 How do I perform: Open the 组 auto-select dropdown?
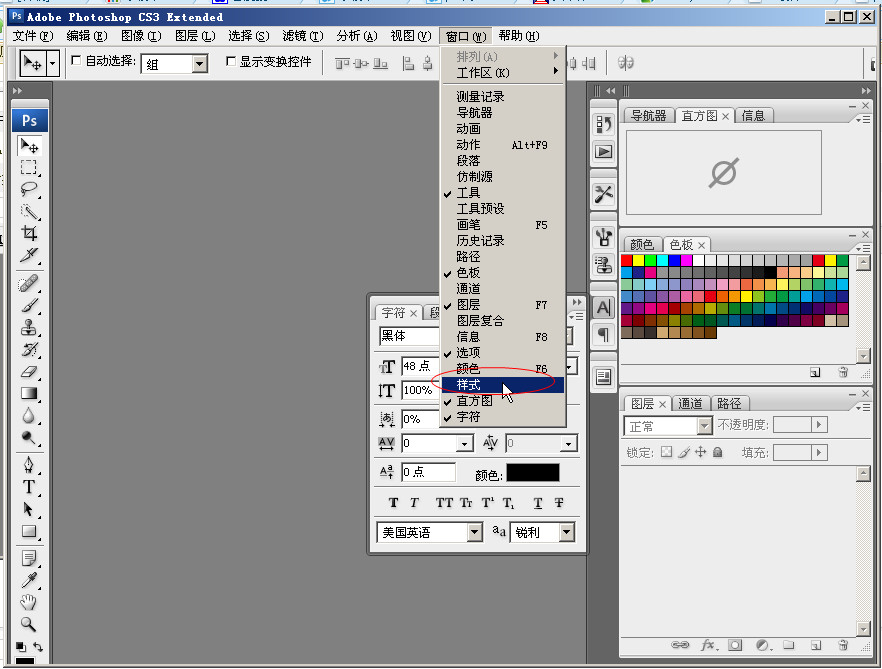(x=199, y=64)
